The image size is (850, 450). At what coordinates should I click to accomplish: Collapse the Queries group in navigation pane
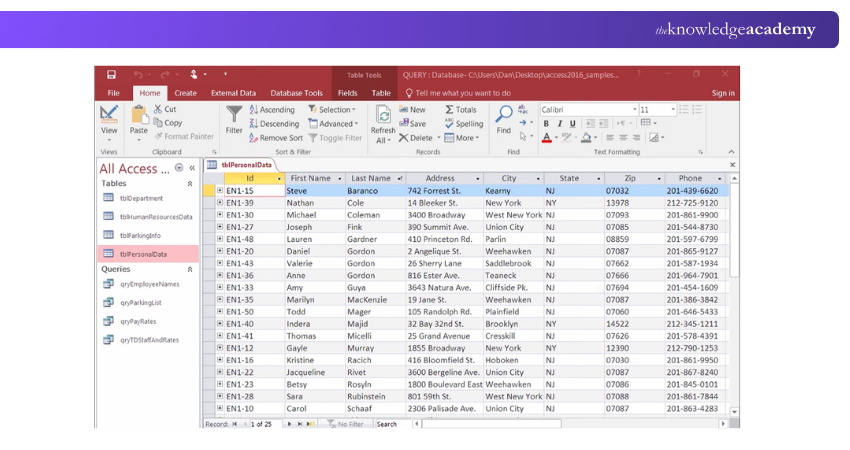[190, 269]
